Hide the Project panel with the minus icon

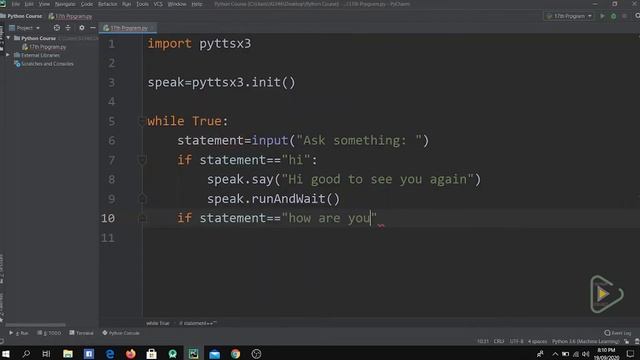pyautogui.click(x=93, y=28)
